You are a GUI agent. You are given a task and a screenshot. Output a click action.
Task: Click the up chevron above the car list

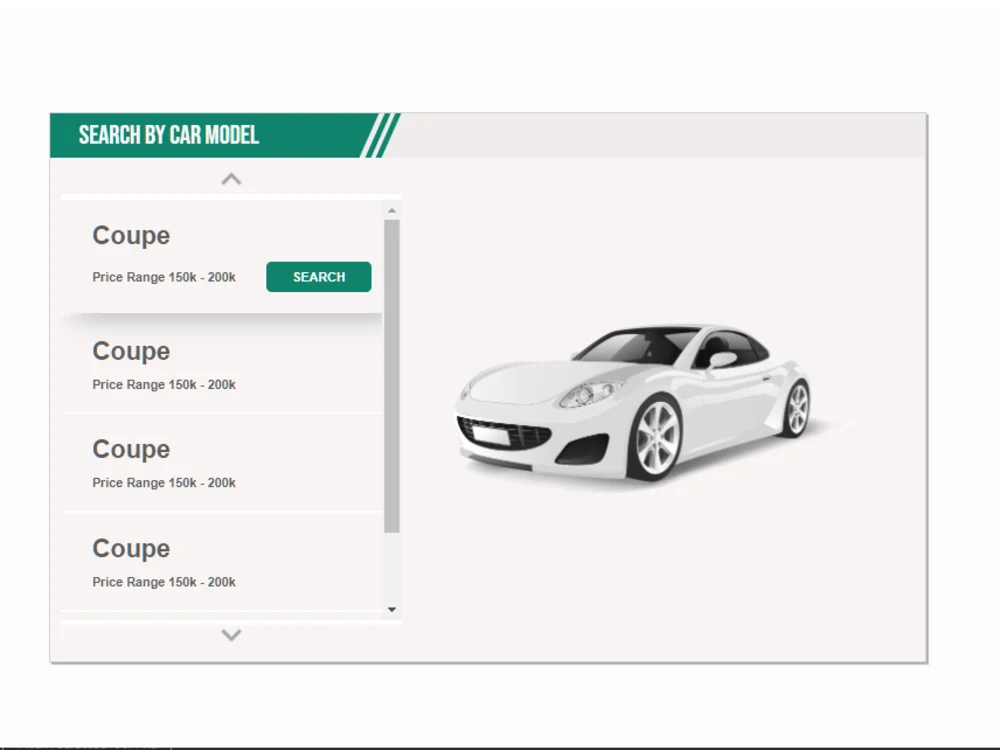tap(231, 179)
